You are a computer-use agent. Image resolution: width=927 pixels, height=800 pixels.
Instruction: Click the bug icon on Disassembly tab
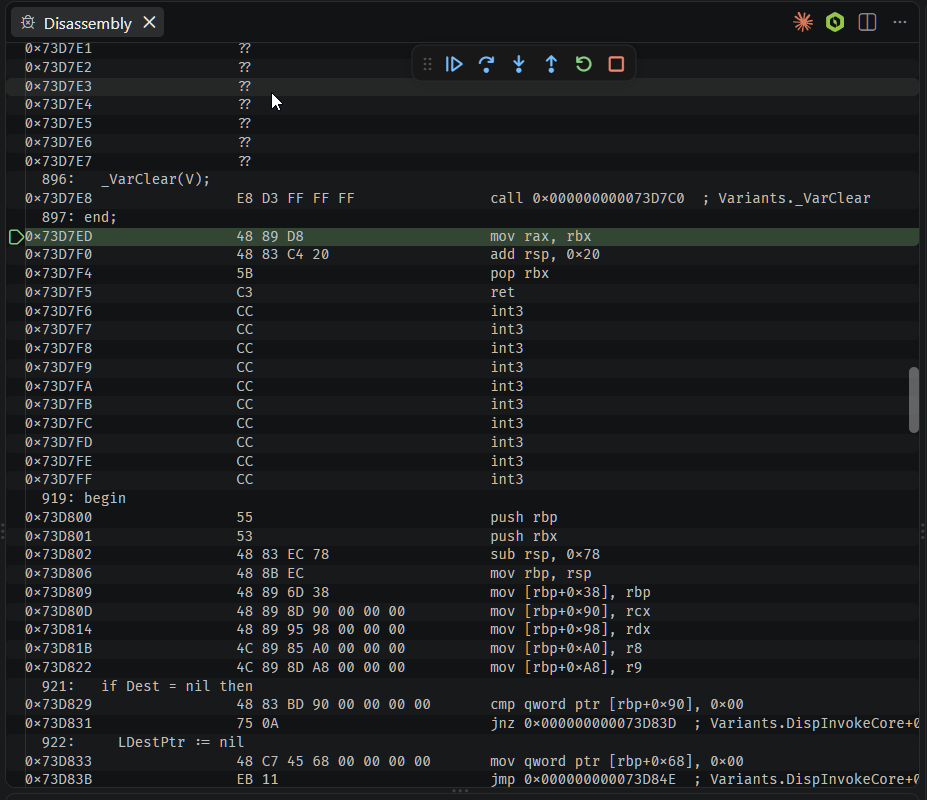coord(28,23)
